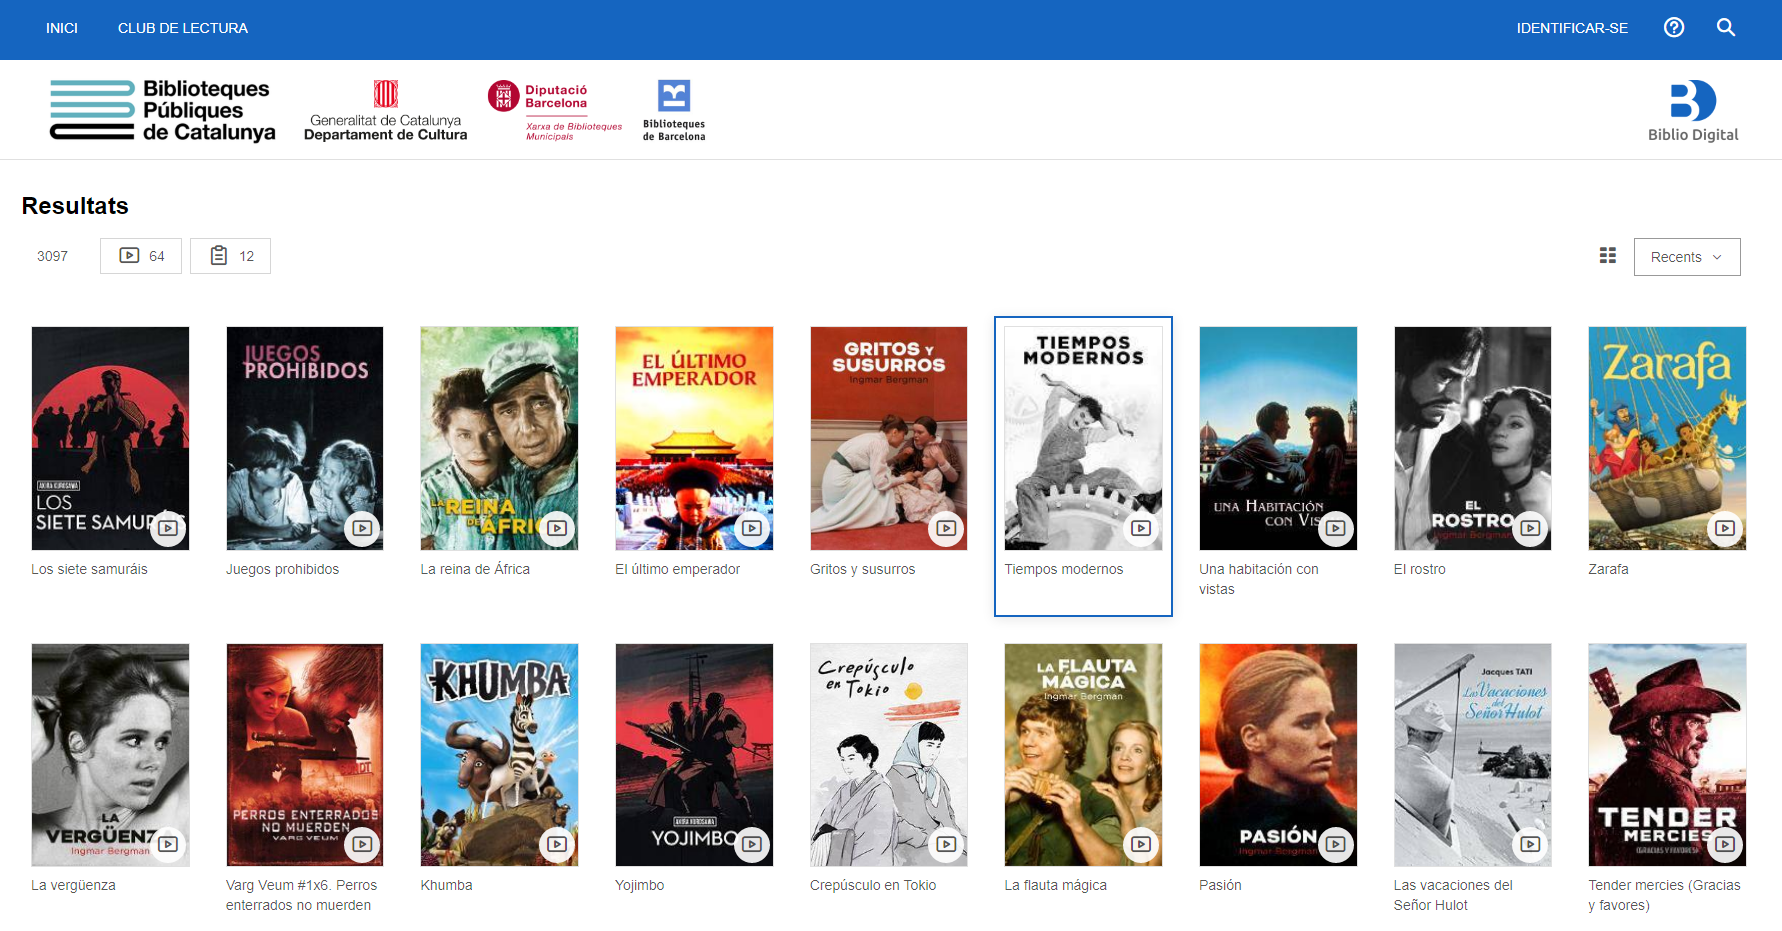Image resolution: width=1782 pixels, height=931 pixels.
Task: Play icon on Tiempos modernos cover
Action: (1141, 528)
